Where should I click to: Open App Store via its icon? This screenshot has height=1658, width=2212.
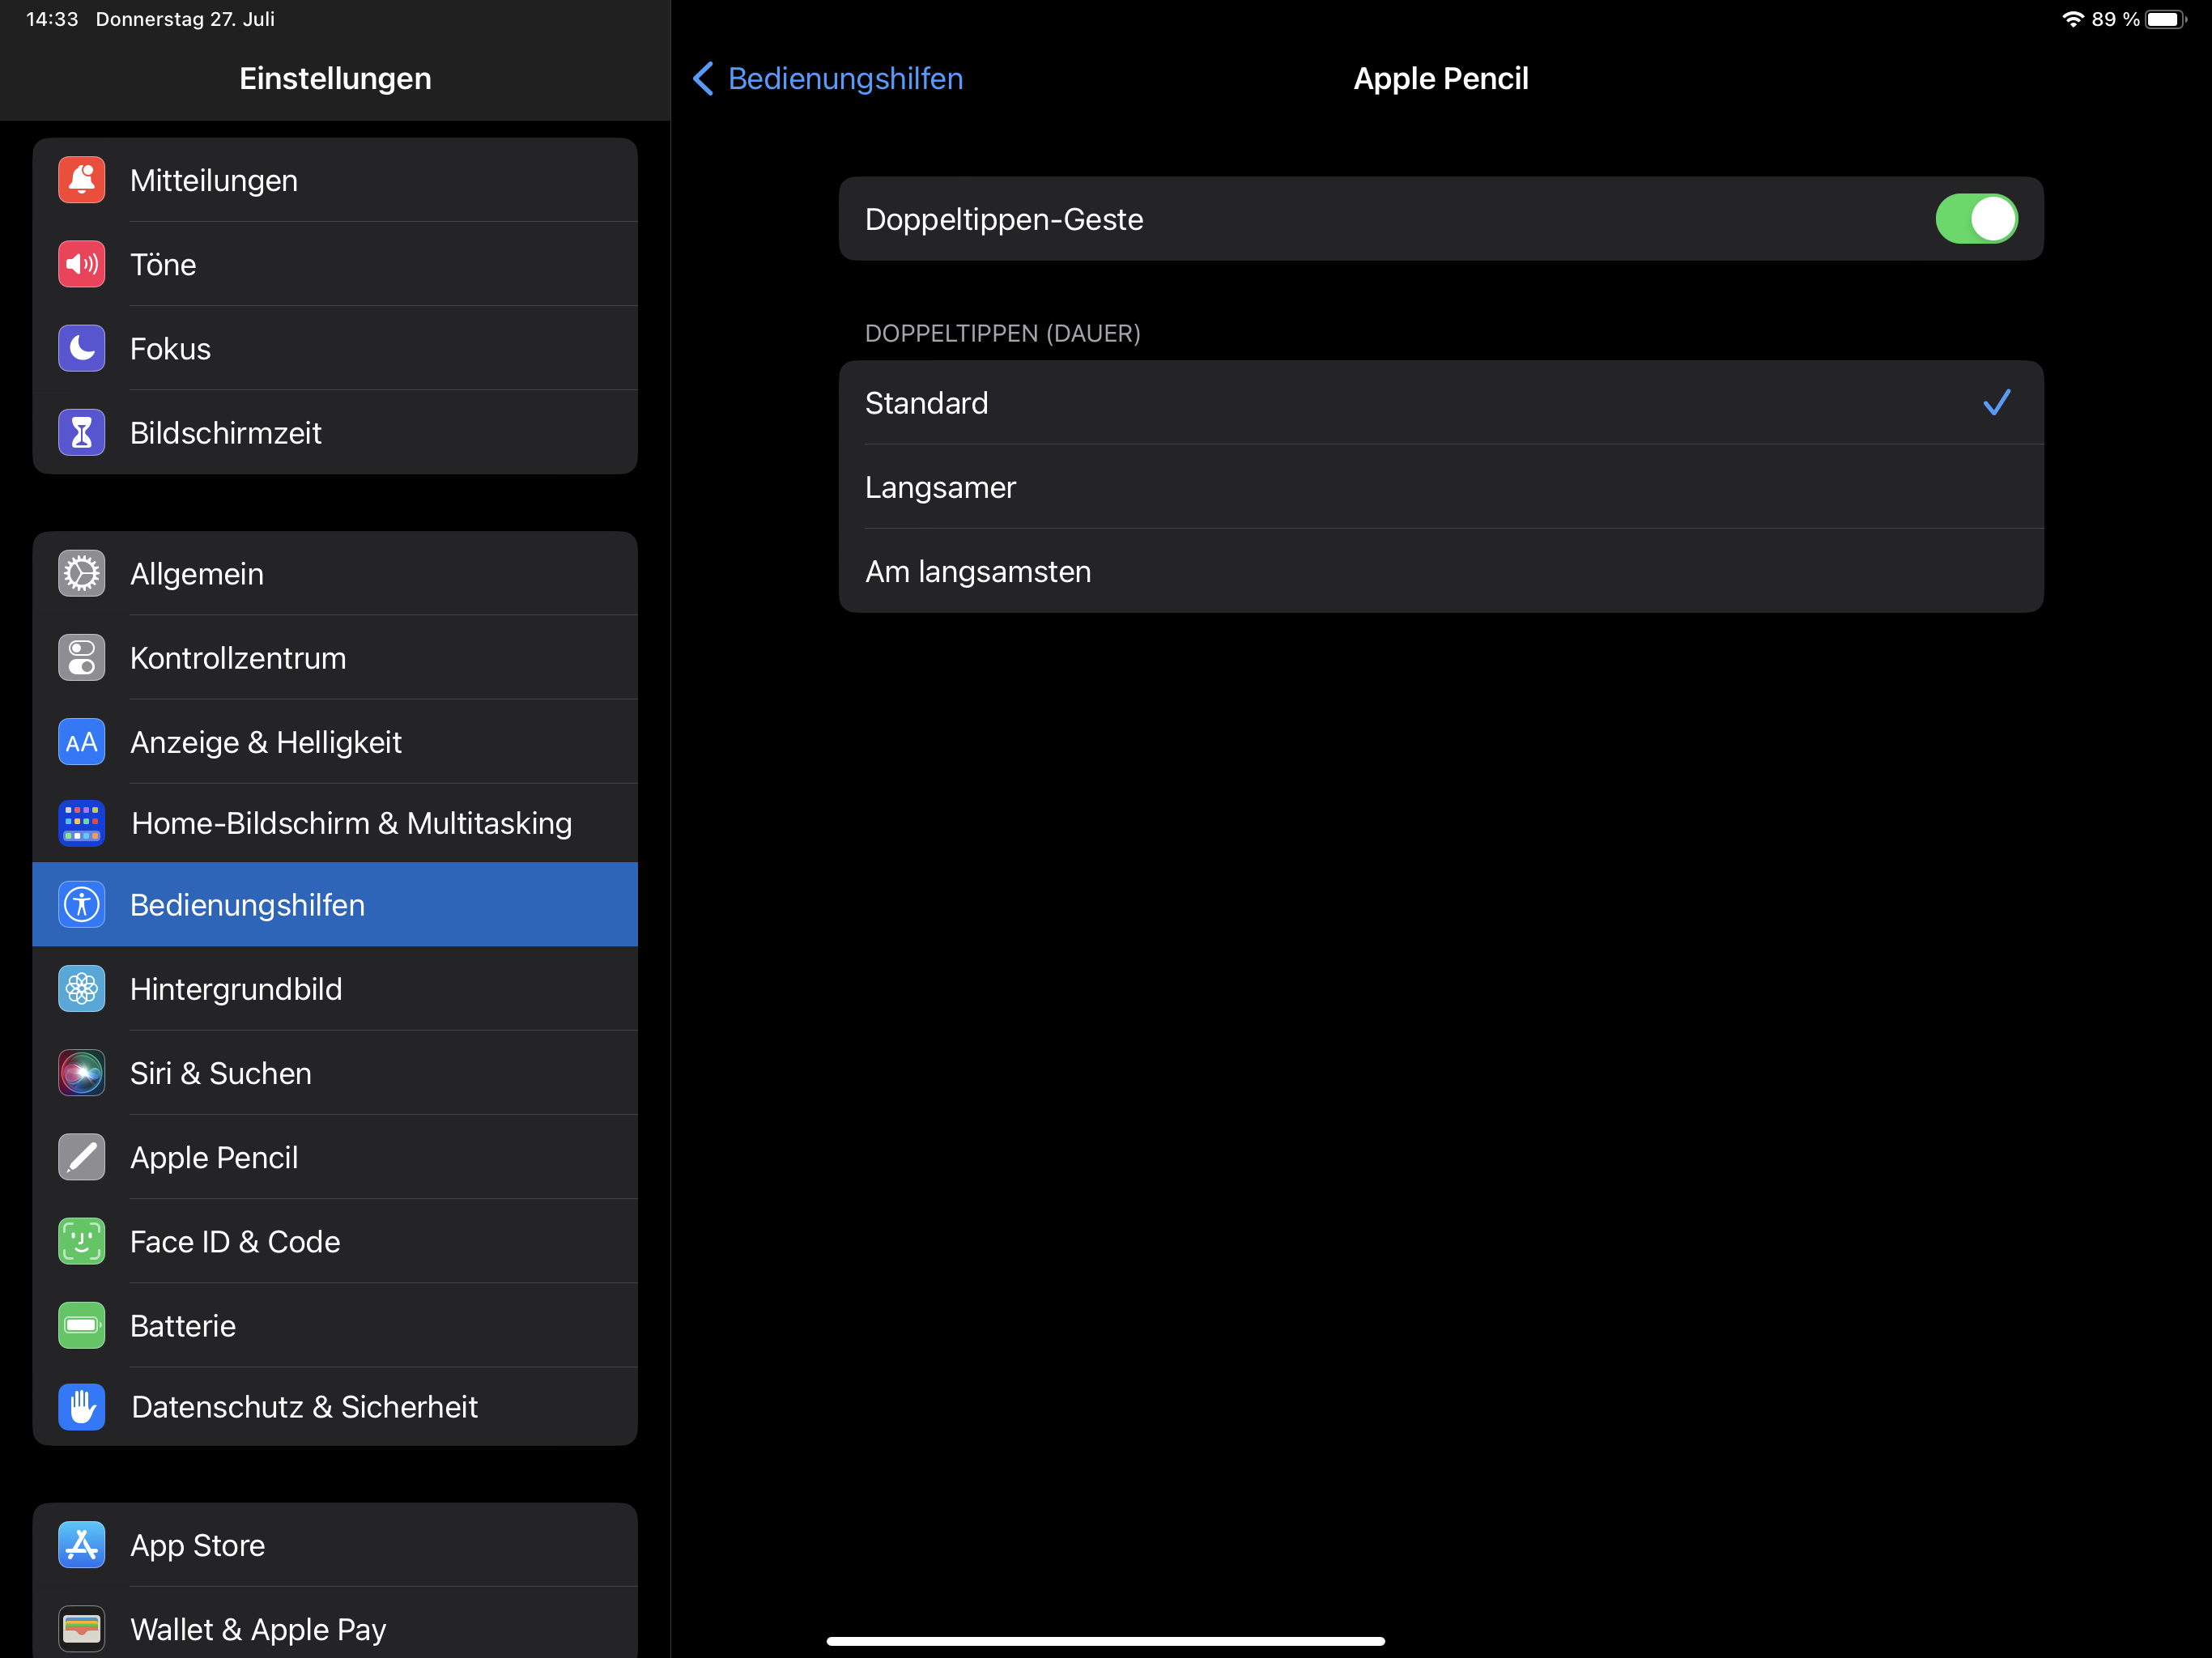[x=81, y=1545]
